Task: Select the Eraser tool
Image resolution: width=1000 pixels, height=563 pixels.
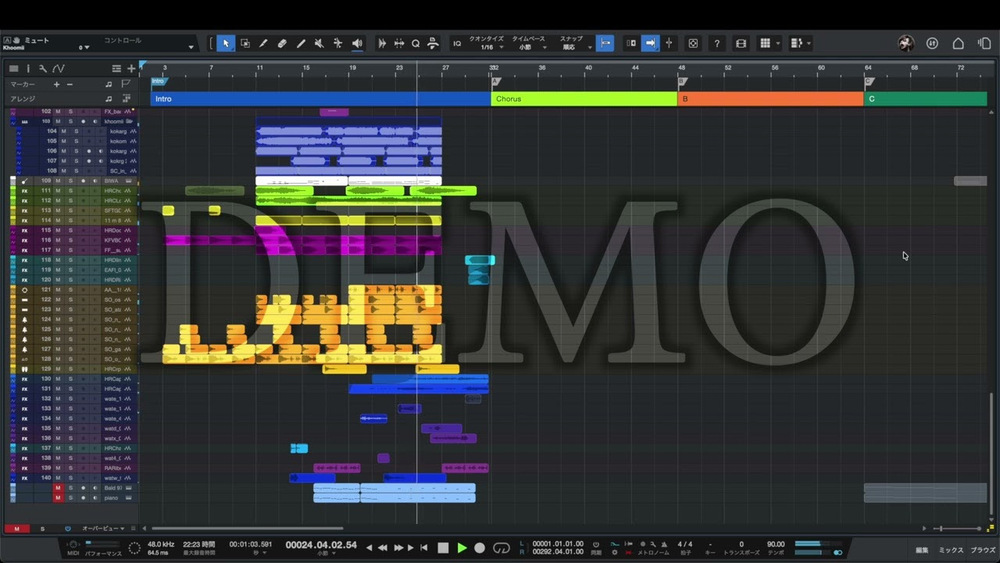Action: click(x=282, y=44)
